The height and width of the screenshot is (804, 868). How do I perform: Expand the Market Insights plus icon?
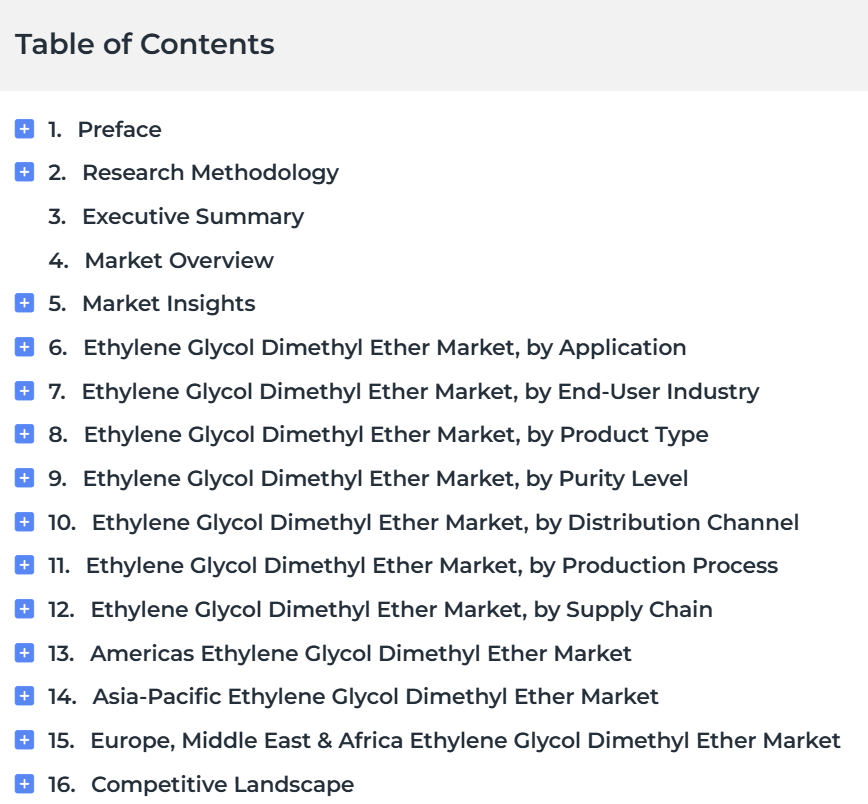[24, 303]
